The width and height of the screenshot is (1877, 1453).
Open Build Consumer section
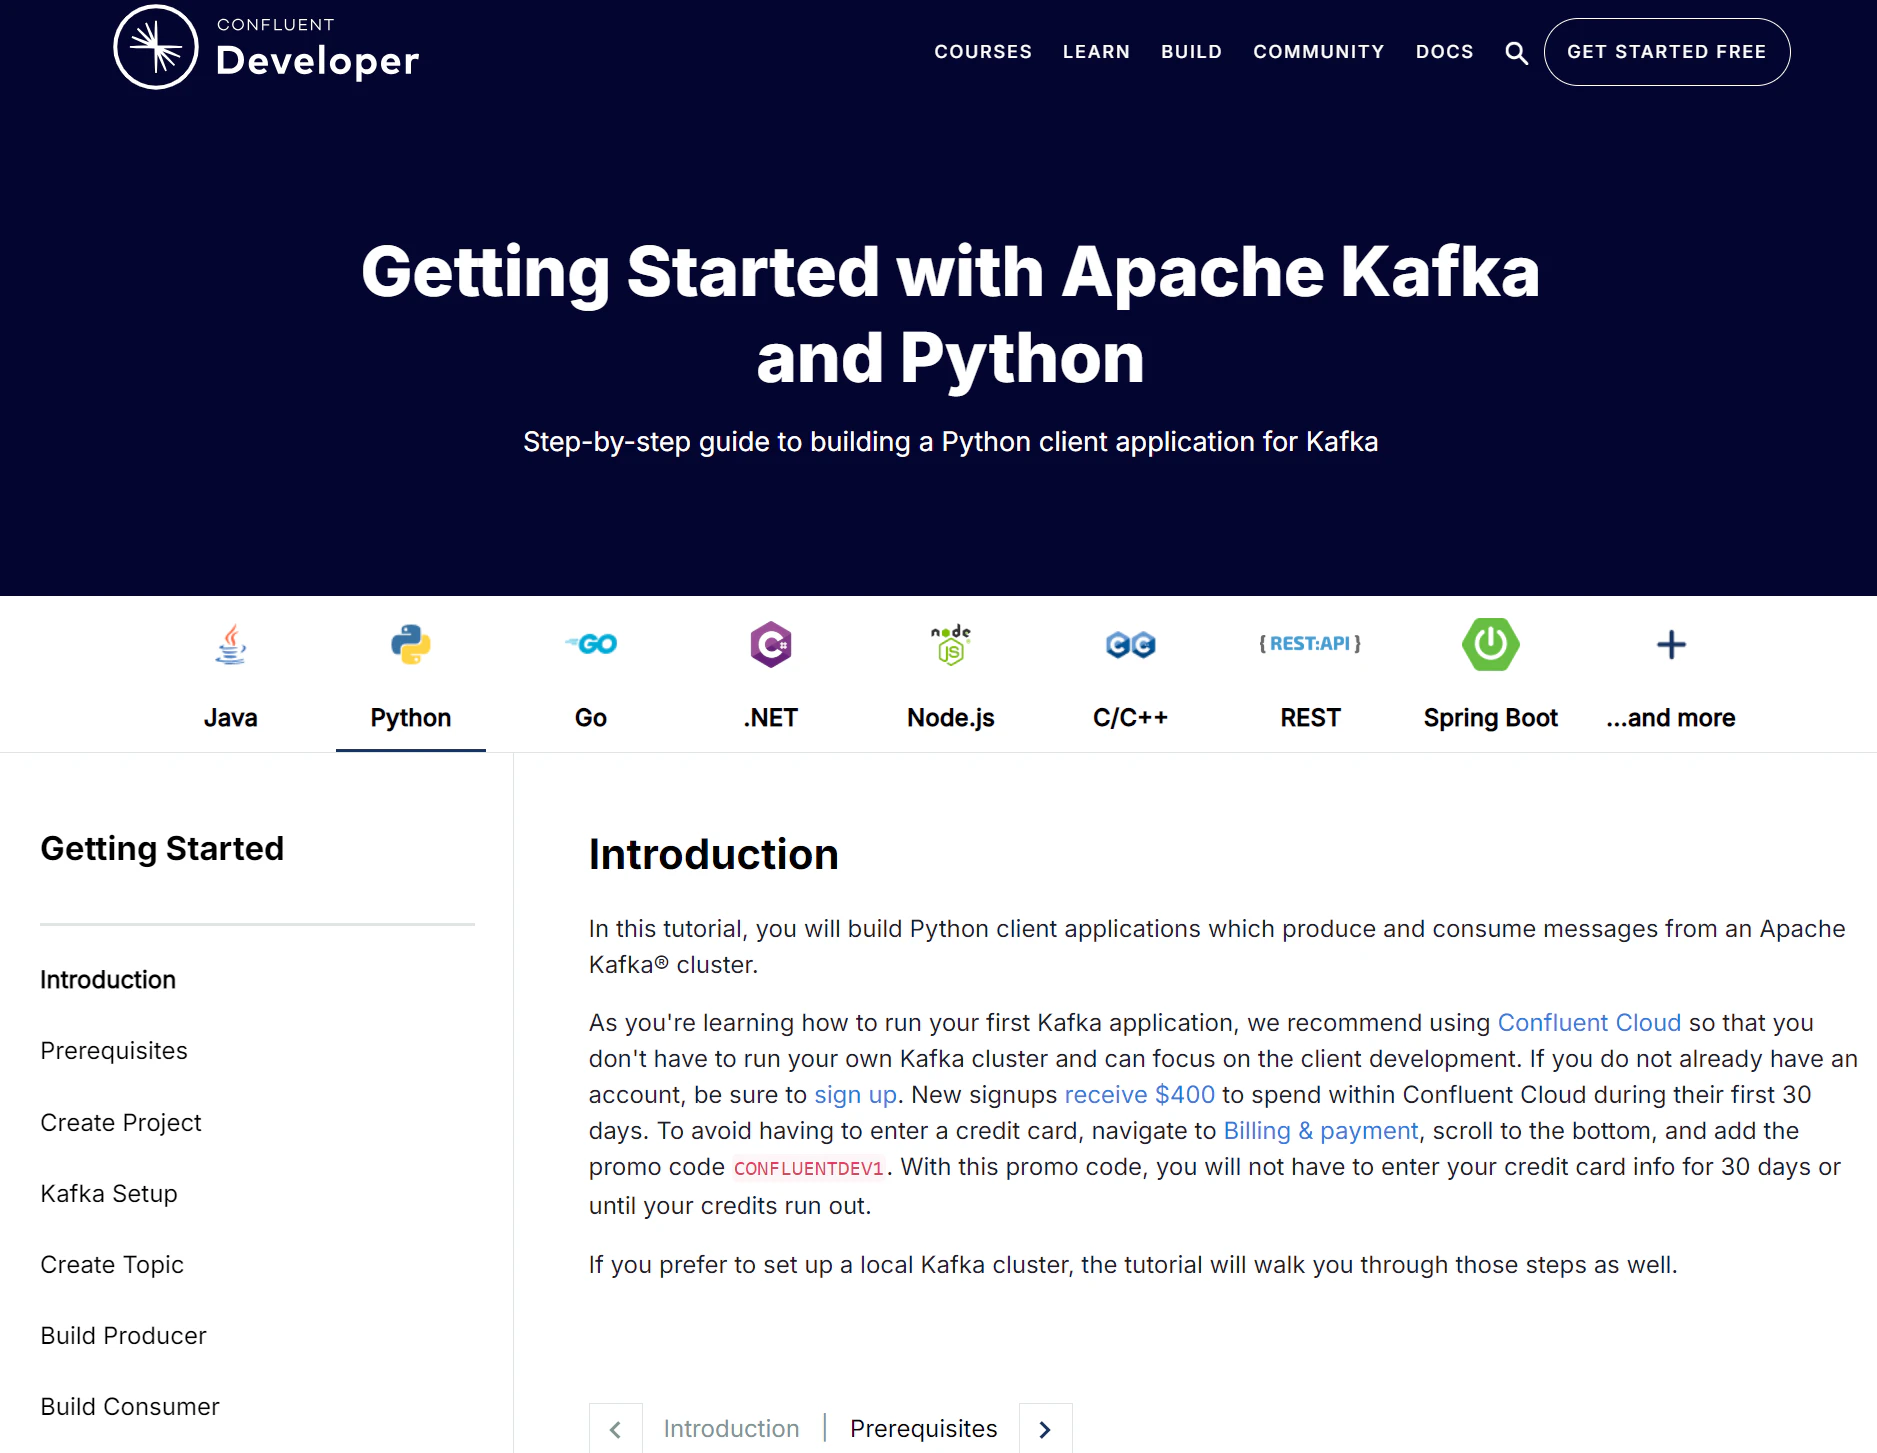pyautogui.click(x=130, y=1407)
